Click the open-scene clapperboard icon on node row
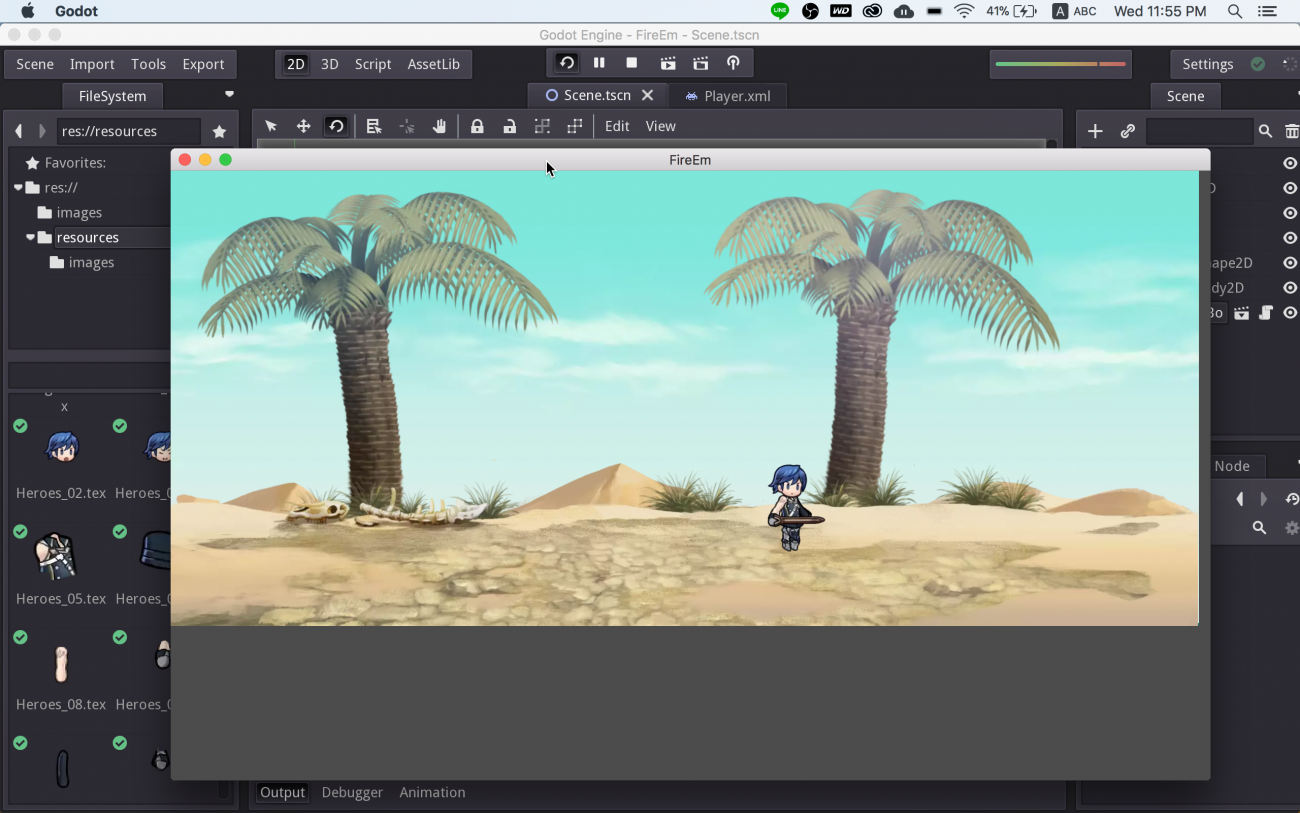 [1241, 313]
